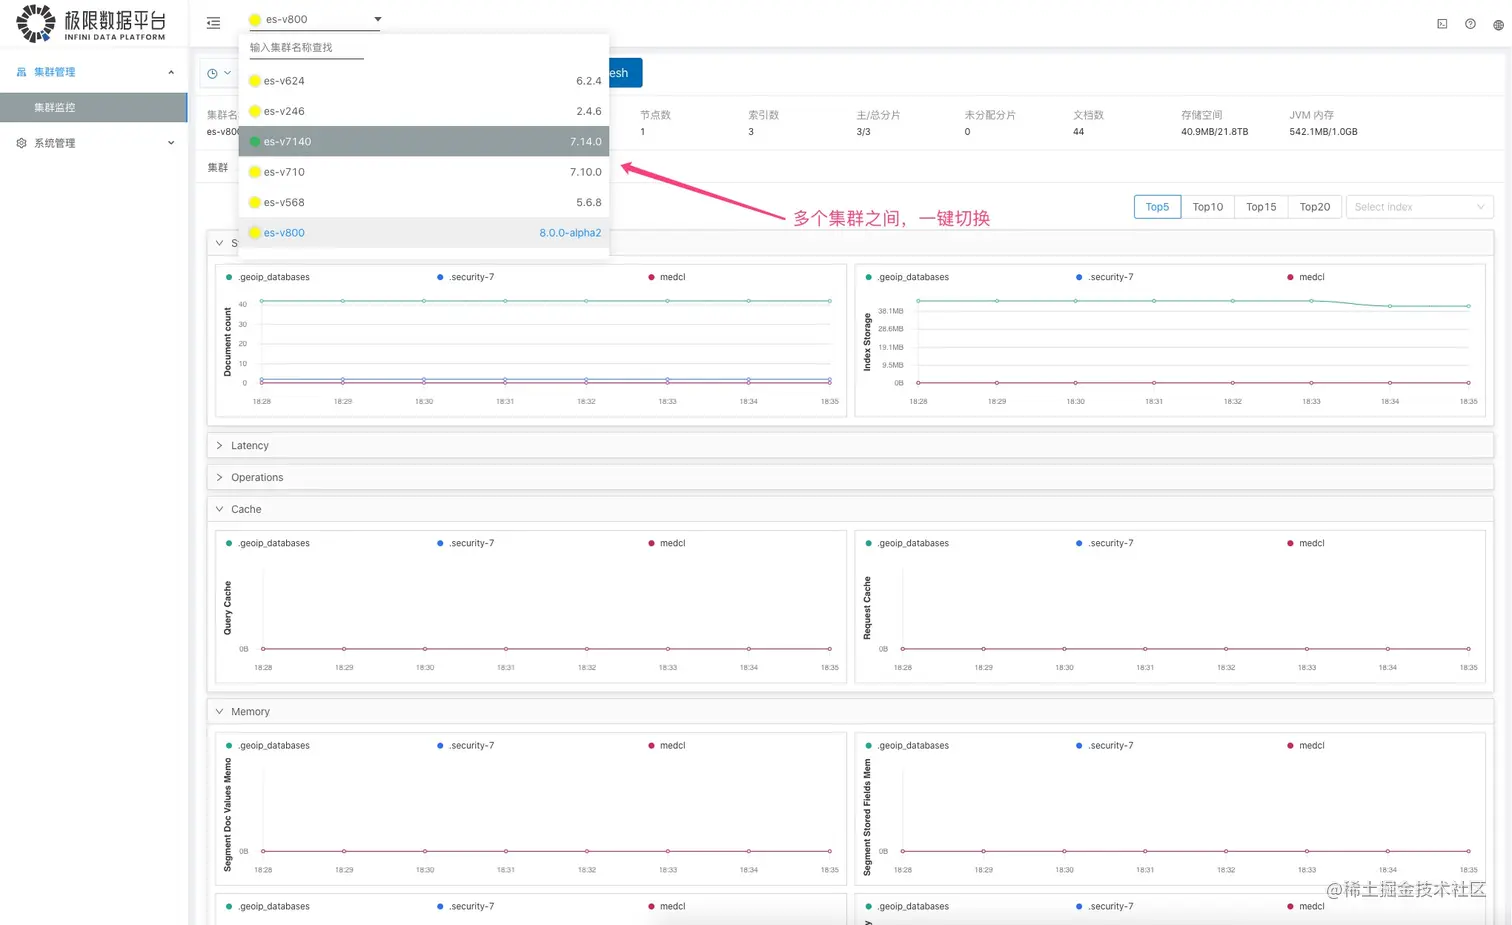Click the 集群管理 cluster icon

(x=21, y=72)
